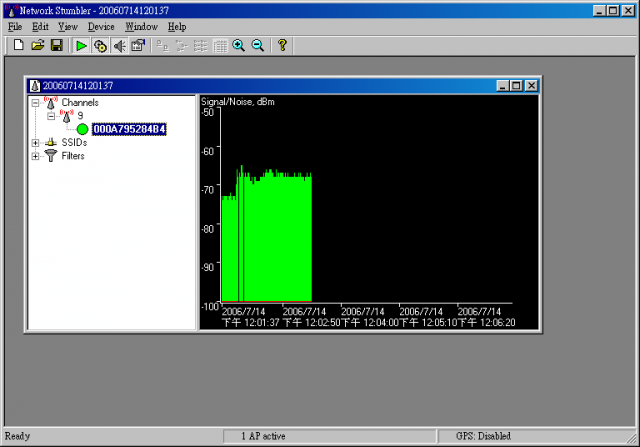This screenshot has width=640, height=447.
Task: Open the View menu
Action: click(68, 27)
